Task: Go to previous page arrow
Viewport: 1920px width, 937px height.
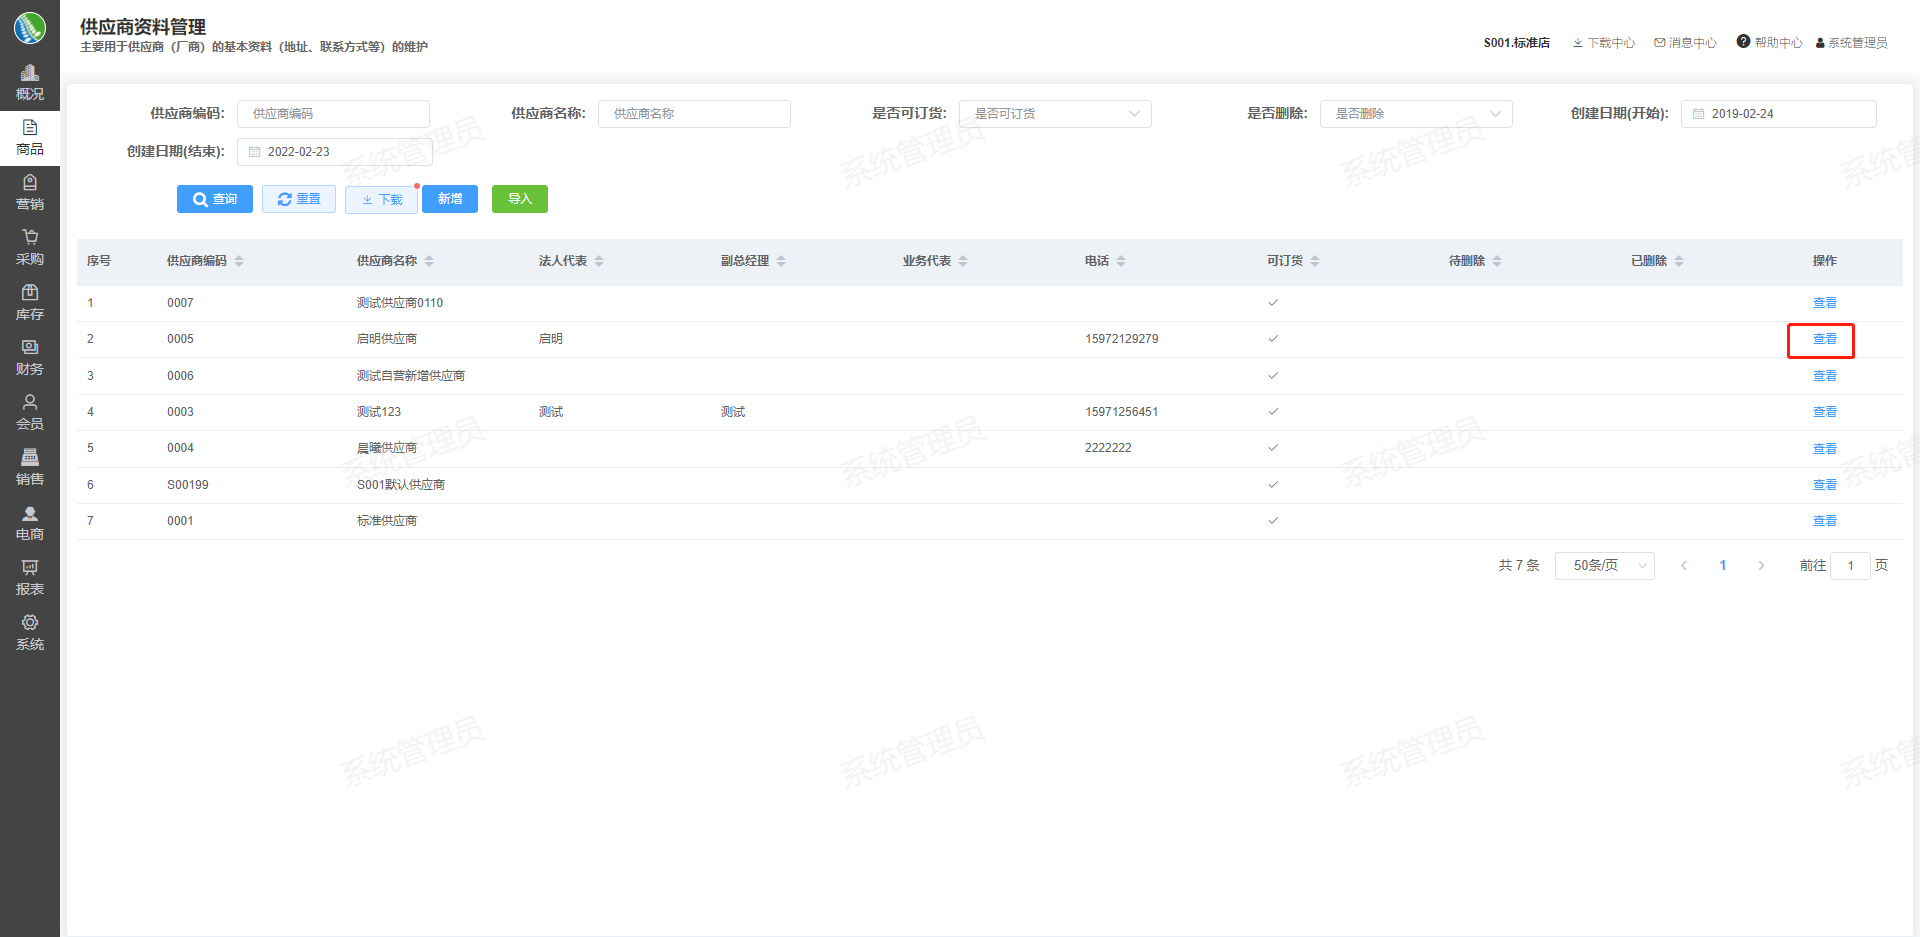Action: pyautogui.click(x=1684, y=566)
